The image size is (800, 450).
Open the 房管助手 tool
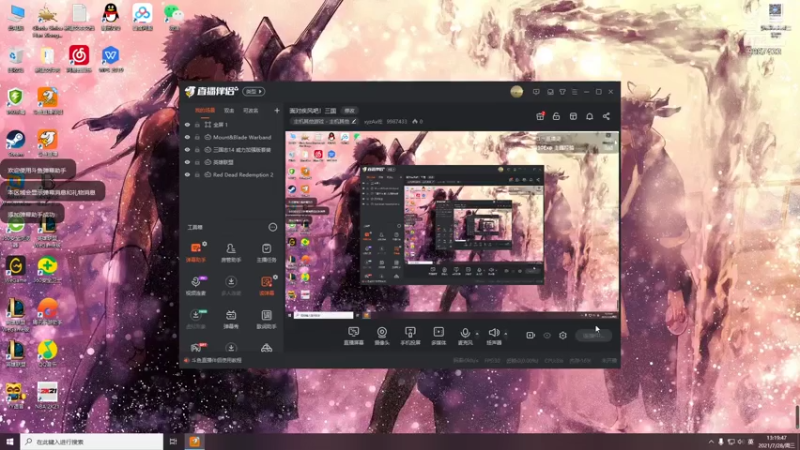(231, 252)
